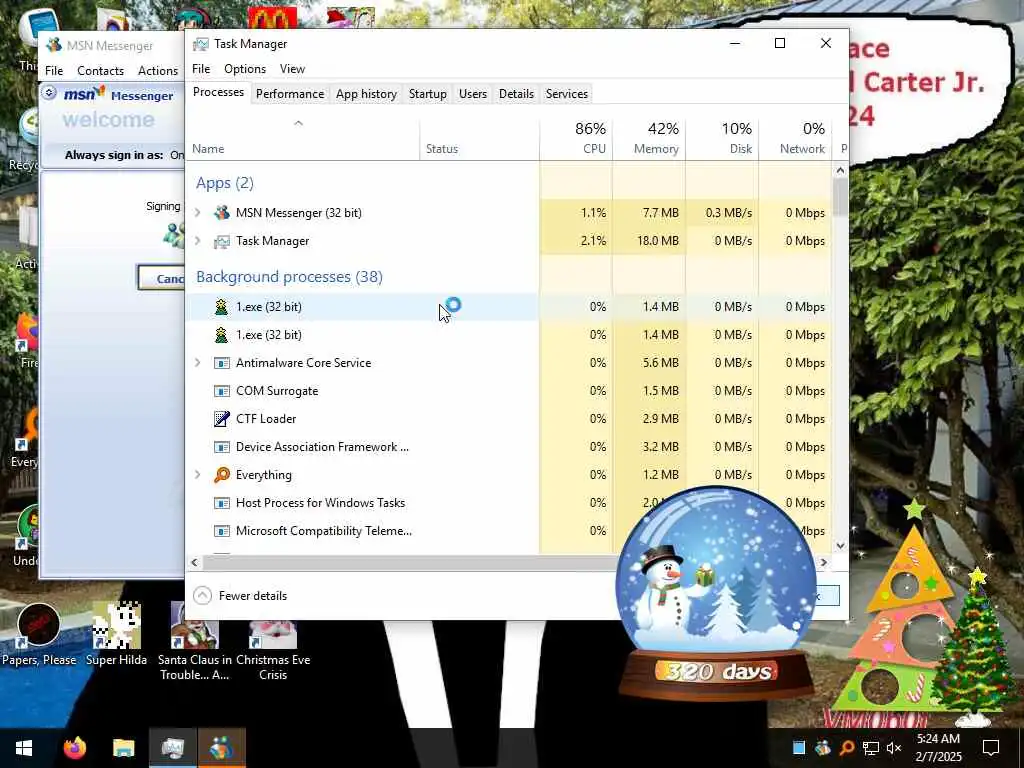Open the Actions menu in MSN Messenger
The width and height of the screenshot is (1024, 768).
(x=158, y=71)
